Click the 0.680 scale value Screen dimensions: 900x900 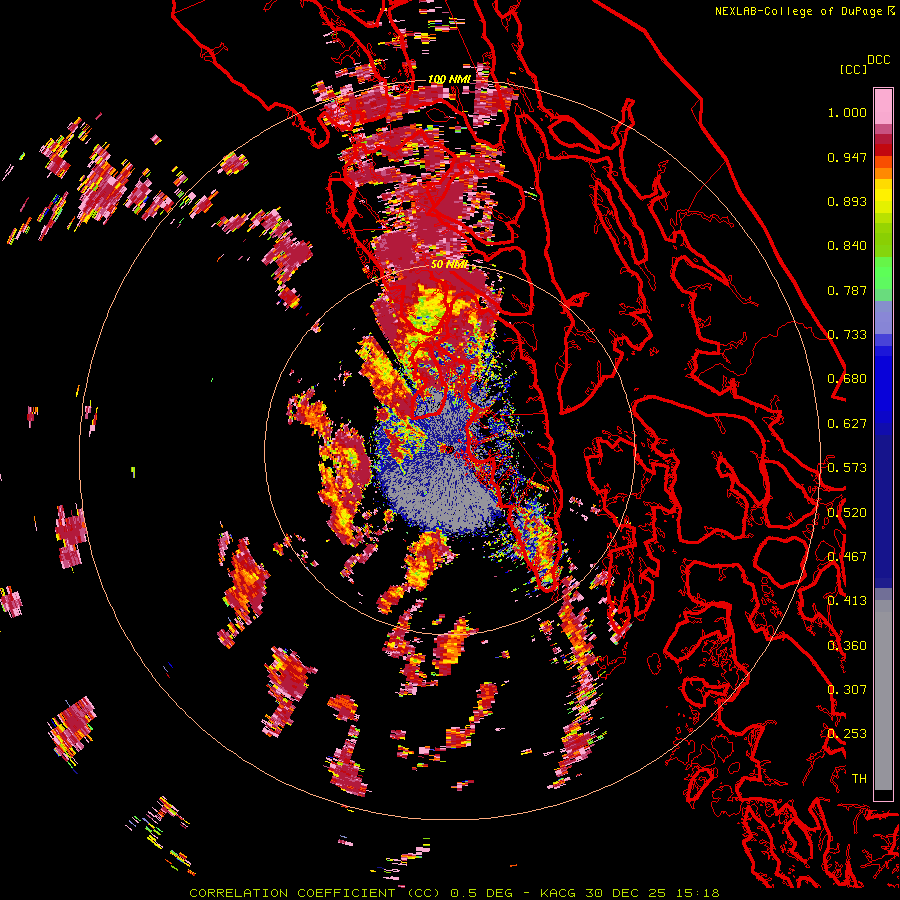click(x=847, y=379)
